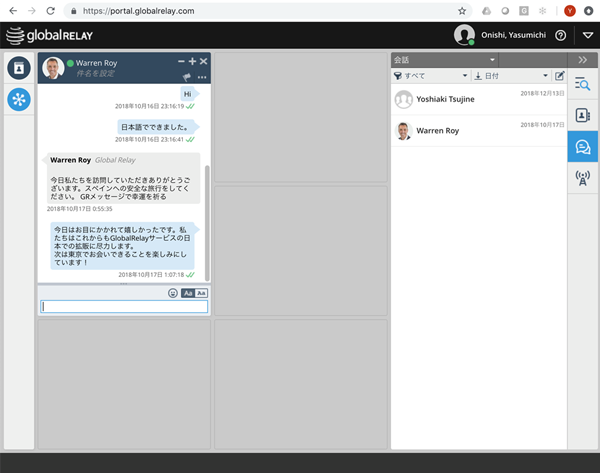
Task: Open the contacts directory icon in right rail
Action: [x=582, y=115]
